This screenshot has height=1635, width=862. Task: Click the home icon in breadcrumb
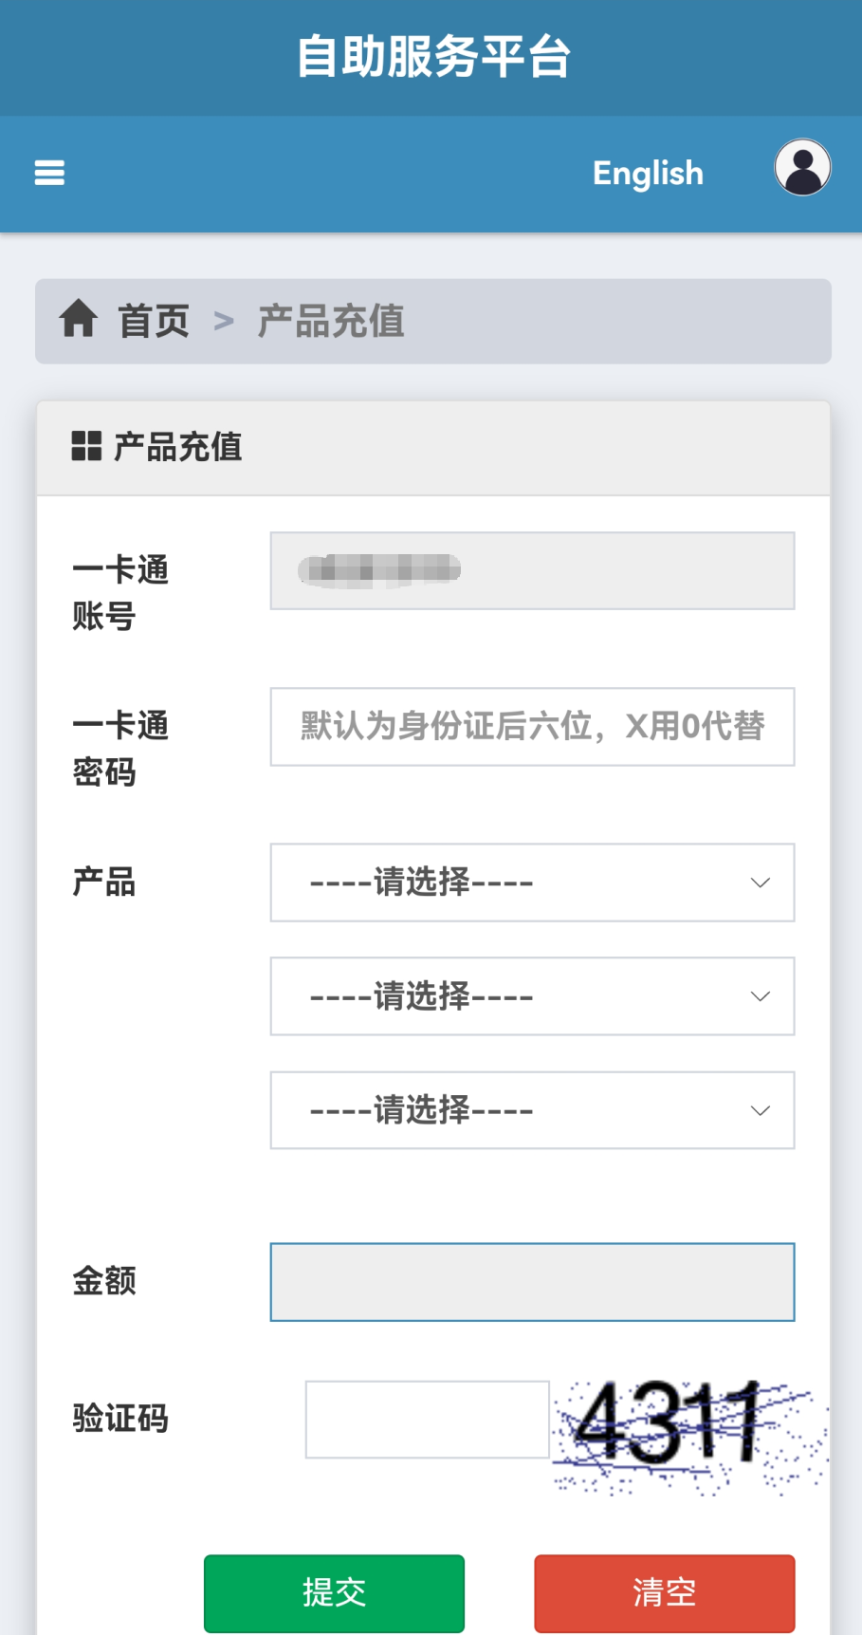click(x=78, y=320)
